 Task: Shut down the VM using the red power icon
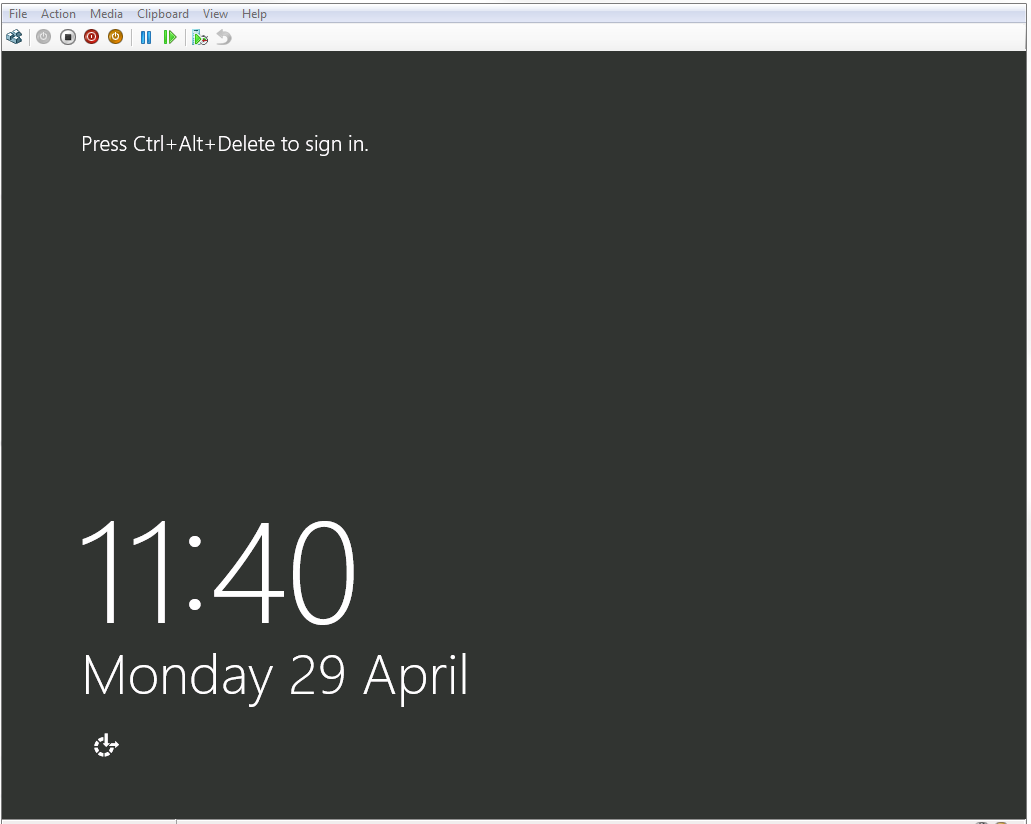pos(92,37)
